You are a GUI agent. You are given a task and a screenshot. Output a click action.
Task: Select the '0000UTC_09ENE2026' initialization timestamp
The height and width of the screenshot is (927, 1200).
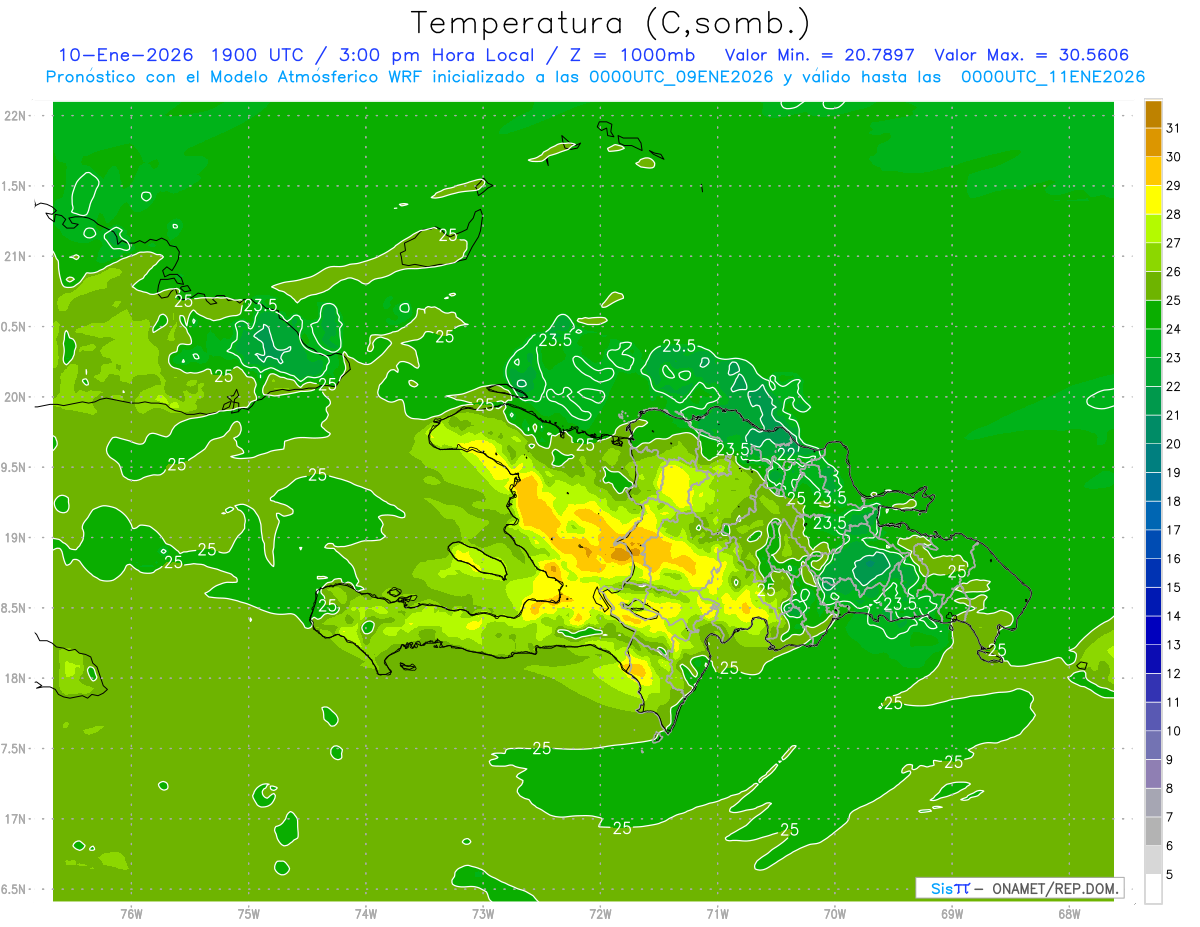coord(682,77)
